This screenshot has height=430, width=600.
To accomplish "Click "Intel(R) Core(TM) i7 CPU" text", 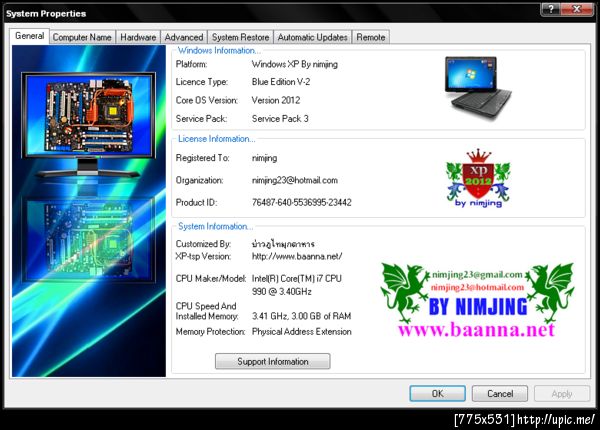I will click(x=297, y=279).
